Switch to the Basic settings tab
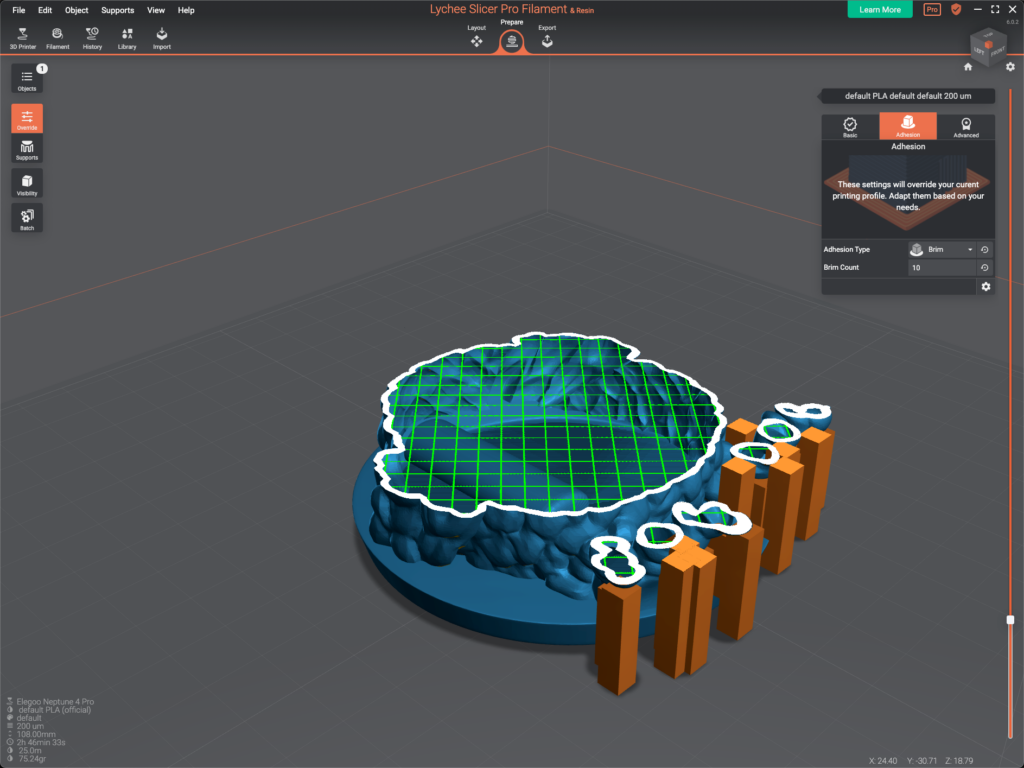The image size is (1024, 768). tap(851, 126)
